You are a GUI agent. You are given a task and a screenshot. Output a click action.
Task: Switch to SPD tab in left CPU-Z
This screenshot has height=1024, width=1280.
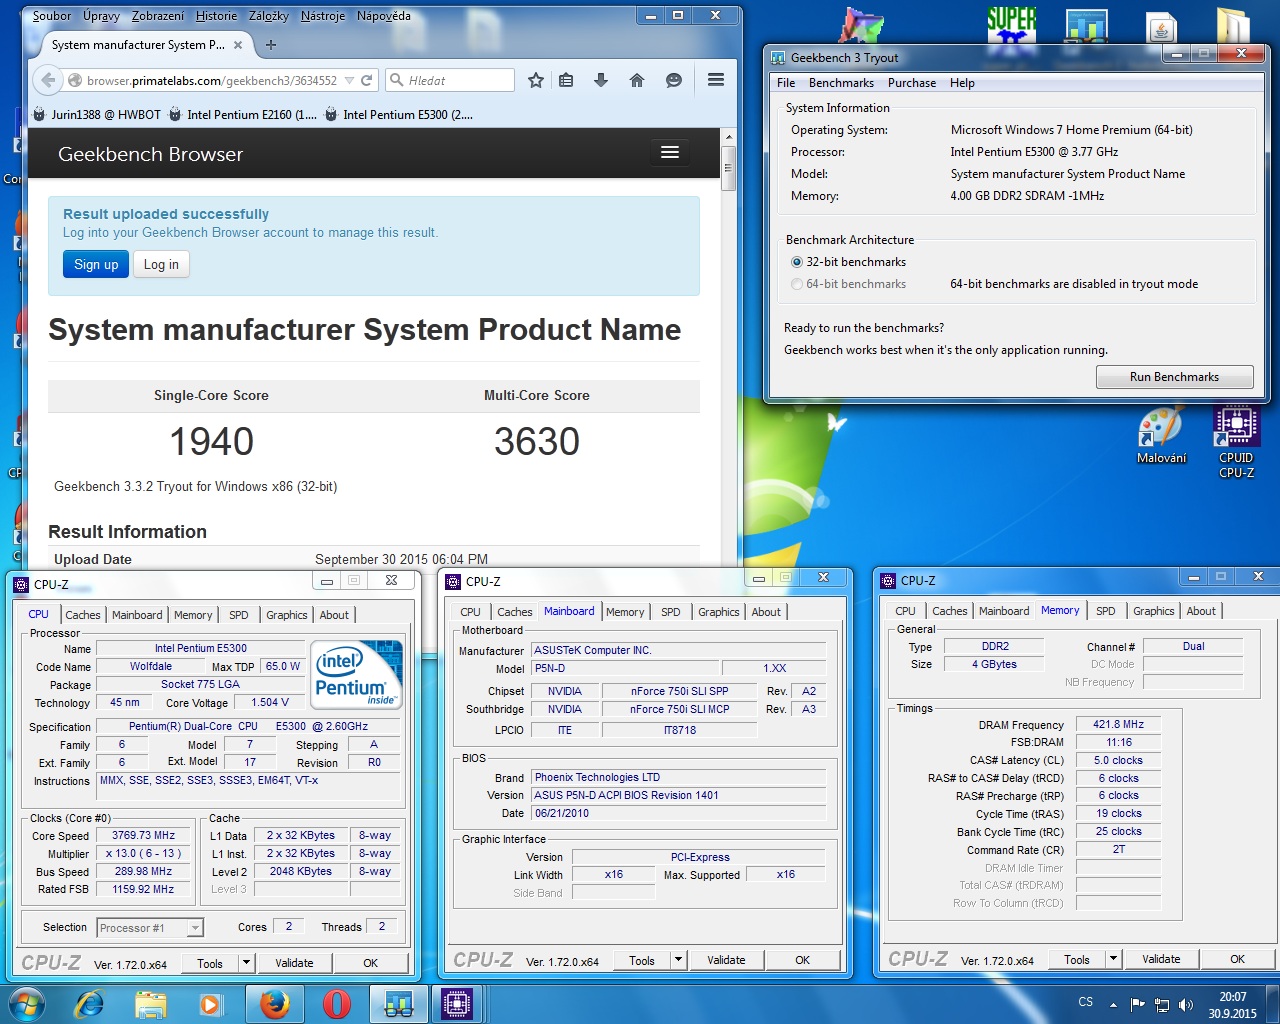tap(239, 615)
